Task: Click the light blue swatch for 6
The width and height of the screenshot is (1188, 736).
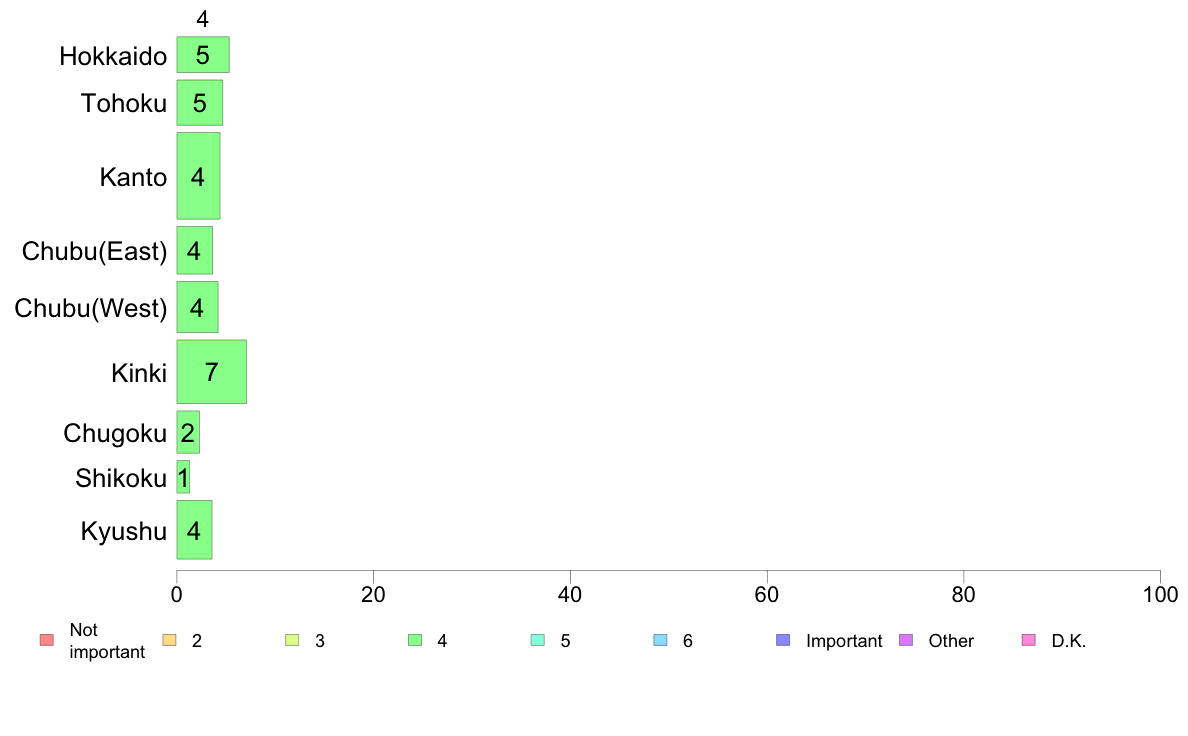Action: tap(661, 640)
